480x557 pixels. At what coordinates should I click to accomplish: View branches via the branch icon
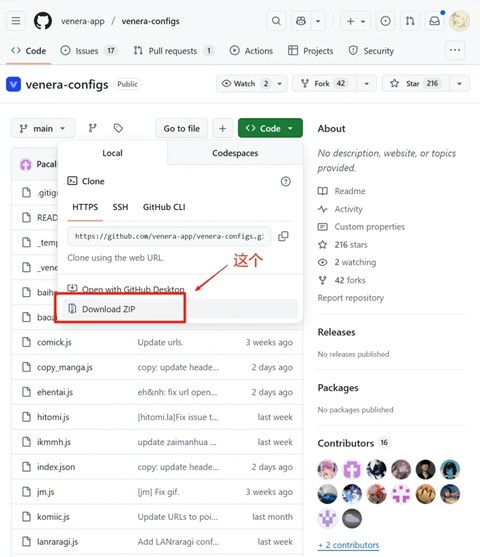(x=93, y=128)
